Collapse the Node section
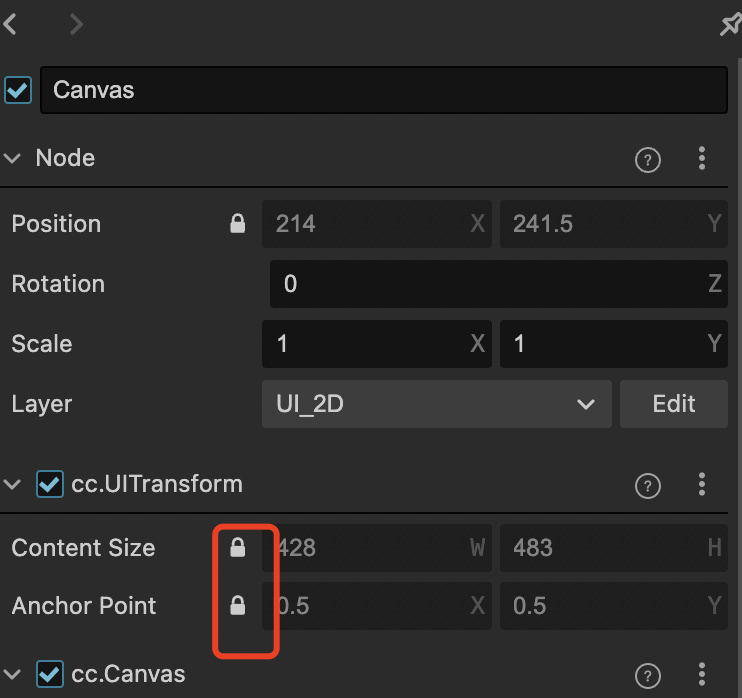This screenshot has width=742, height=698. [x=13, y=158]
